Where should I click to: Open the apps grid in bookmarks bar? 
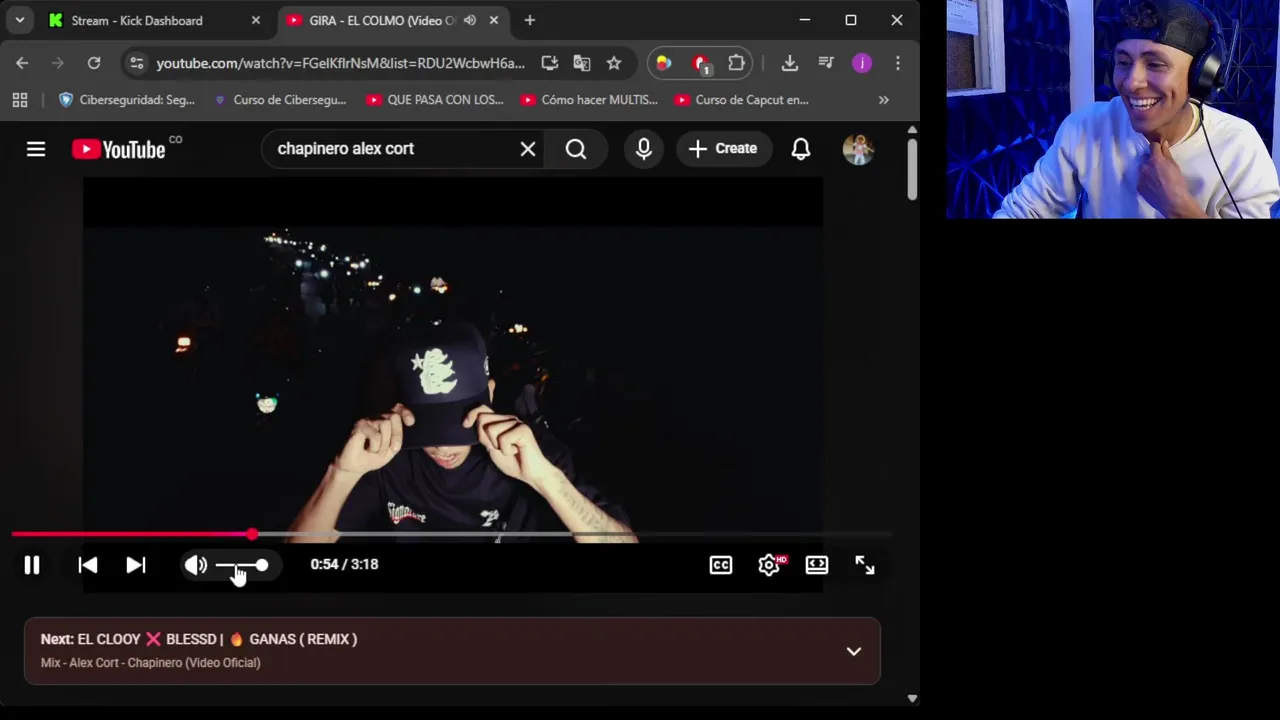click(20, 100)
